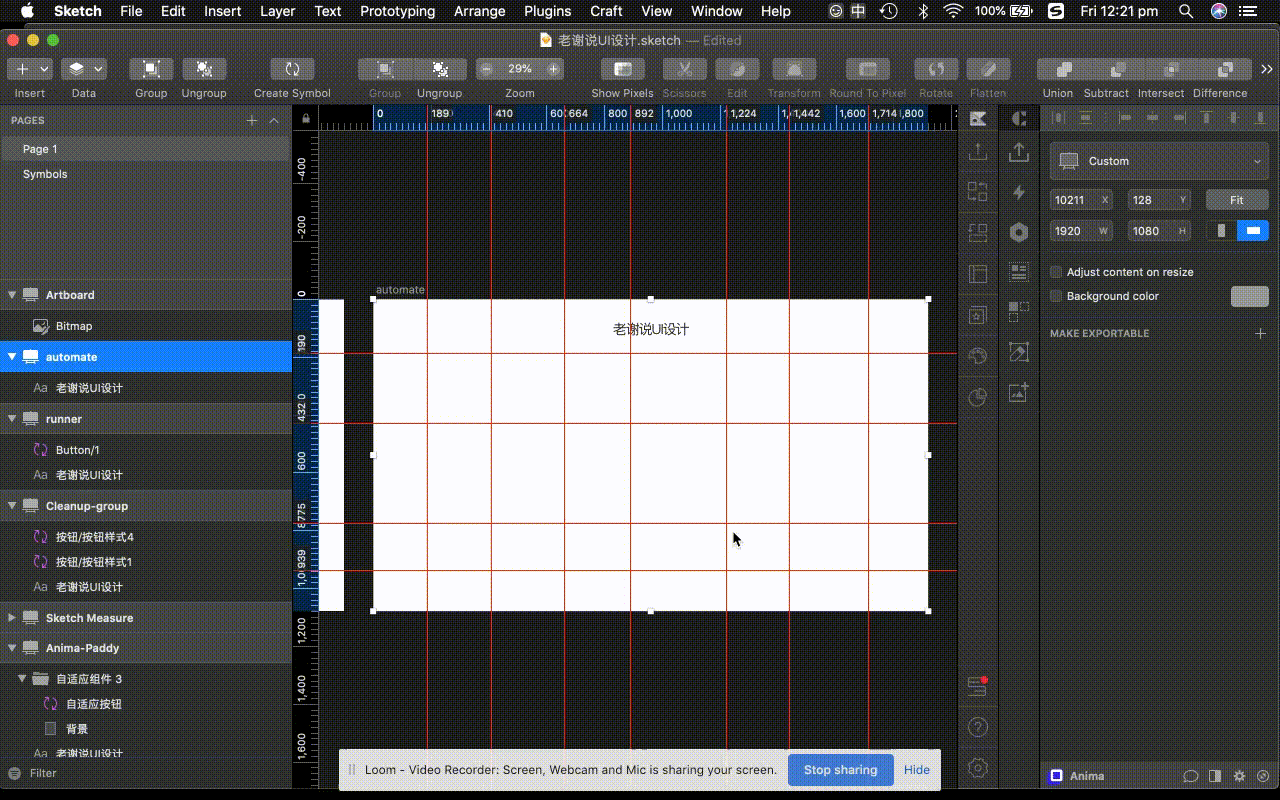Viewport: 1280px width, 800px height.
Task: Click Stop sharing in the Loom bar
Action: 840,770
